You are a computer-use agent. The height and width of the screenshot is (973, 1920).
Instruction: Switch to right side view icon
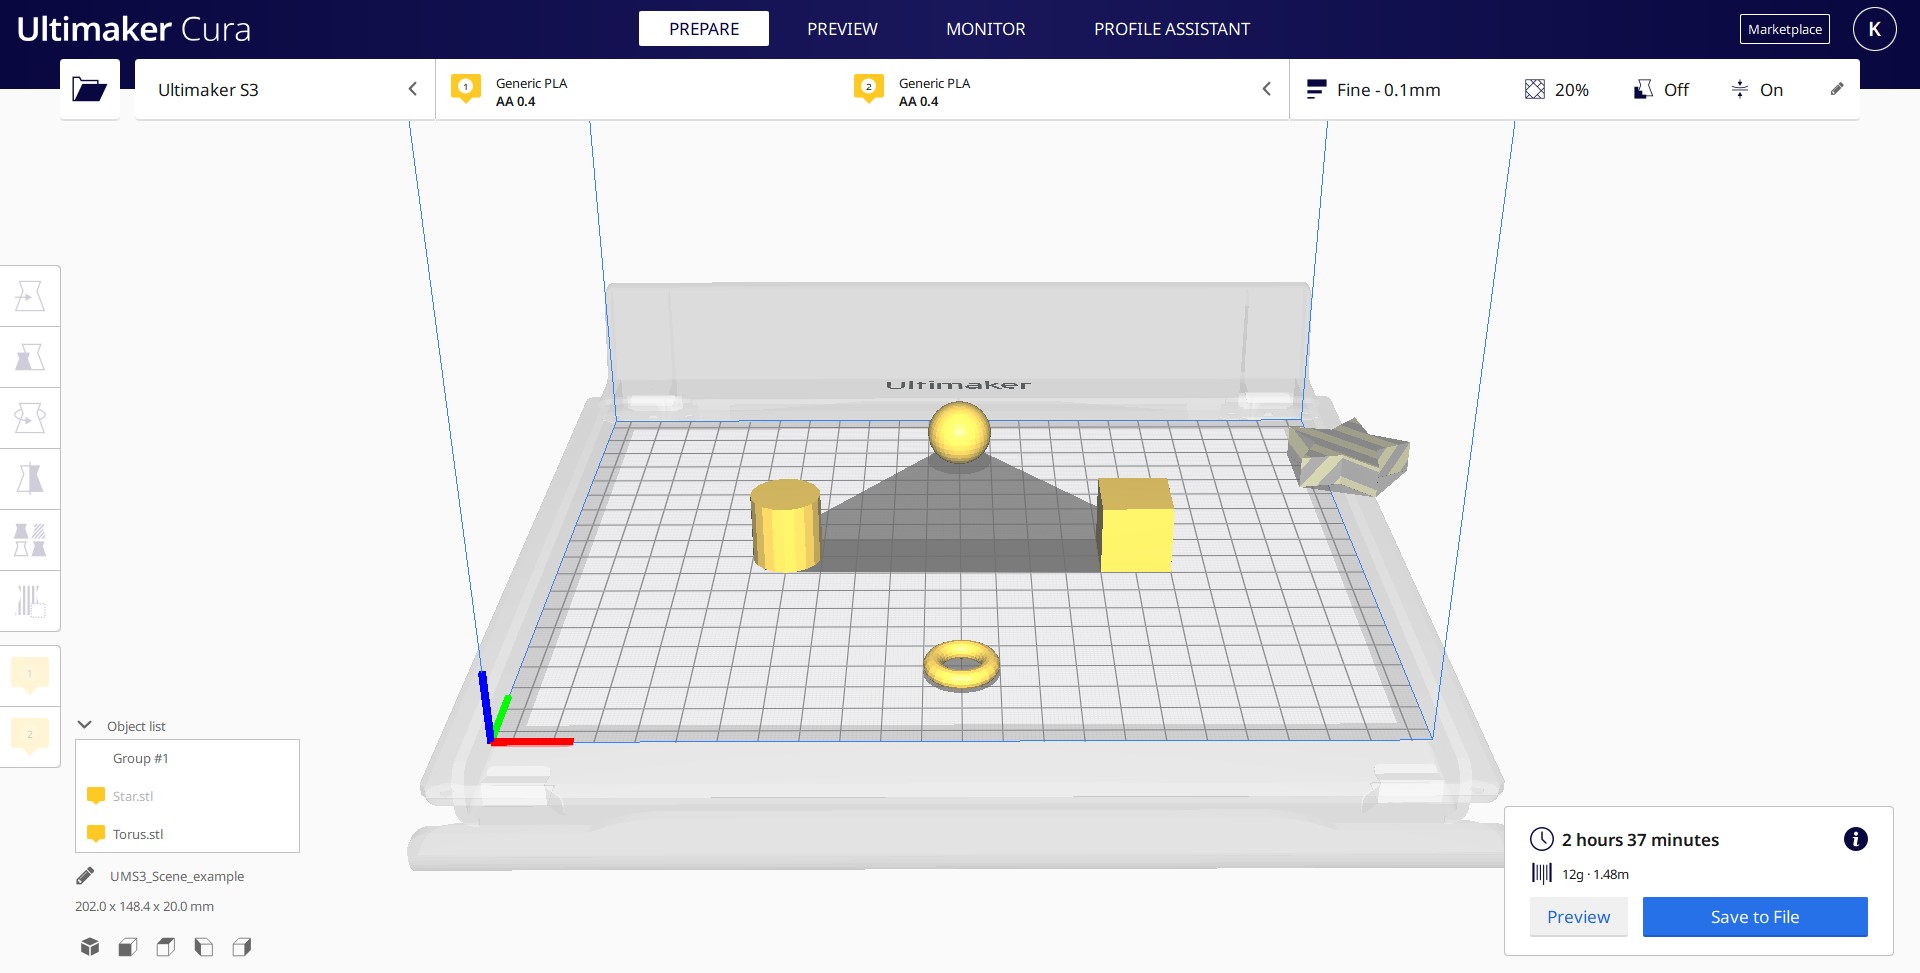[x=242, y=946]
